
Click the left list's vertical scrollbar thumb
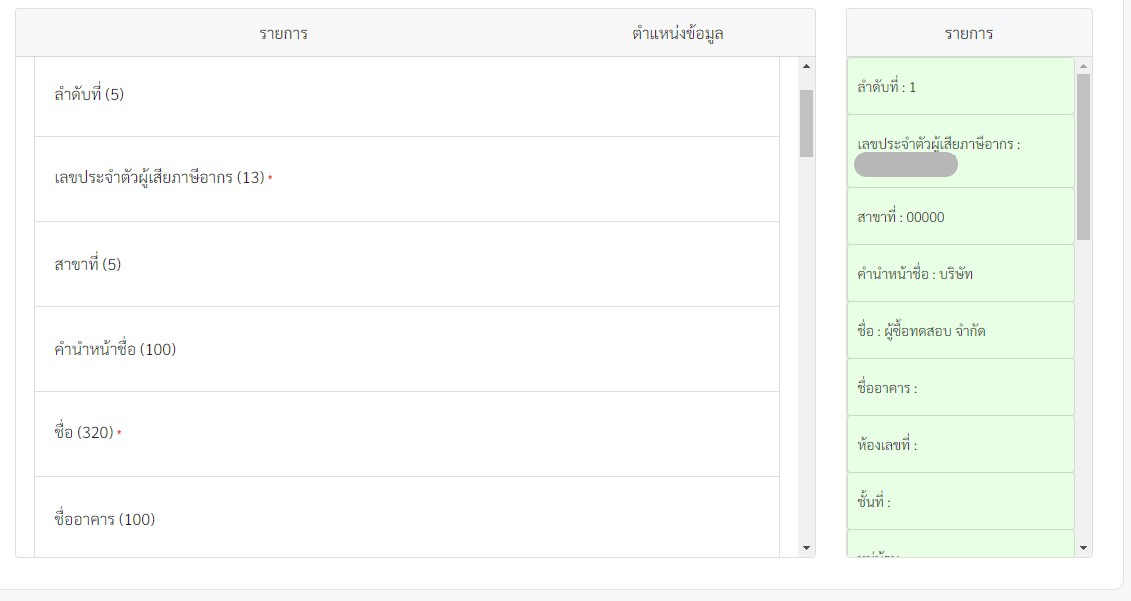[806, 123]
